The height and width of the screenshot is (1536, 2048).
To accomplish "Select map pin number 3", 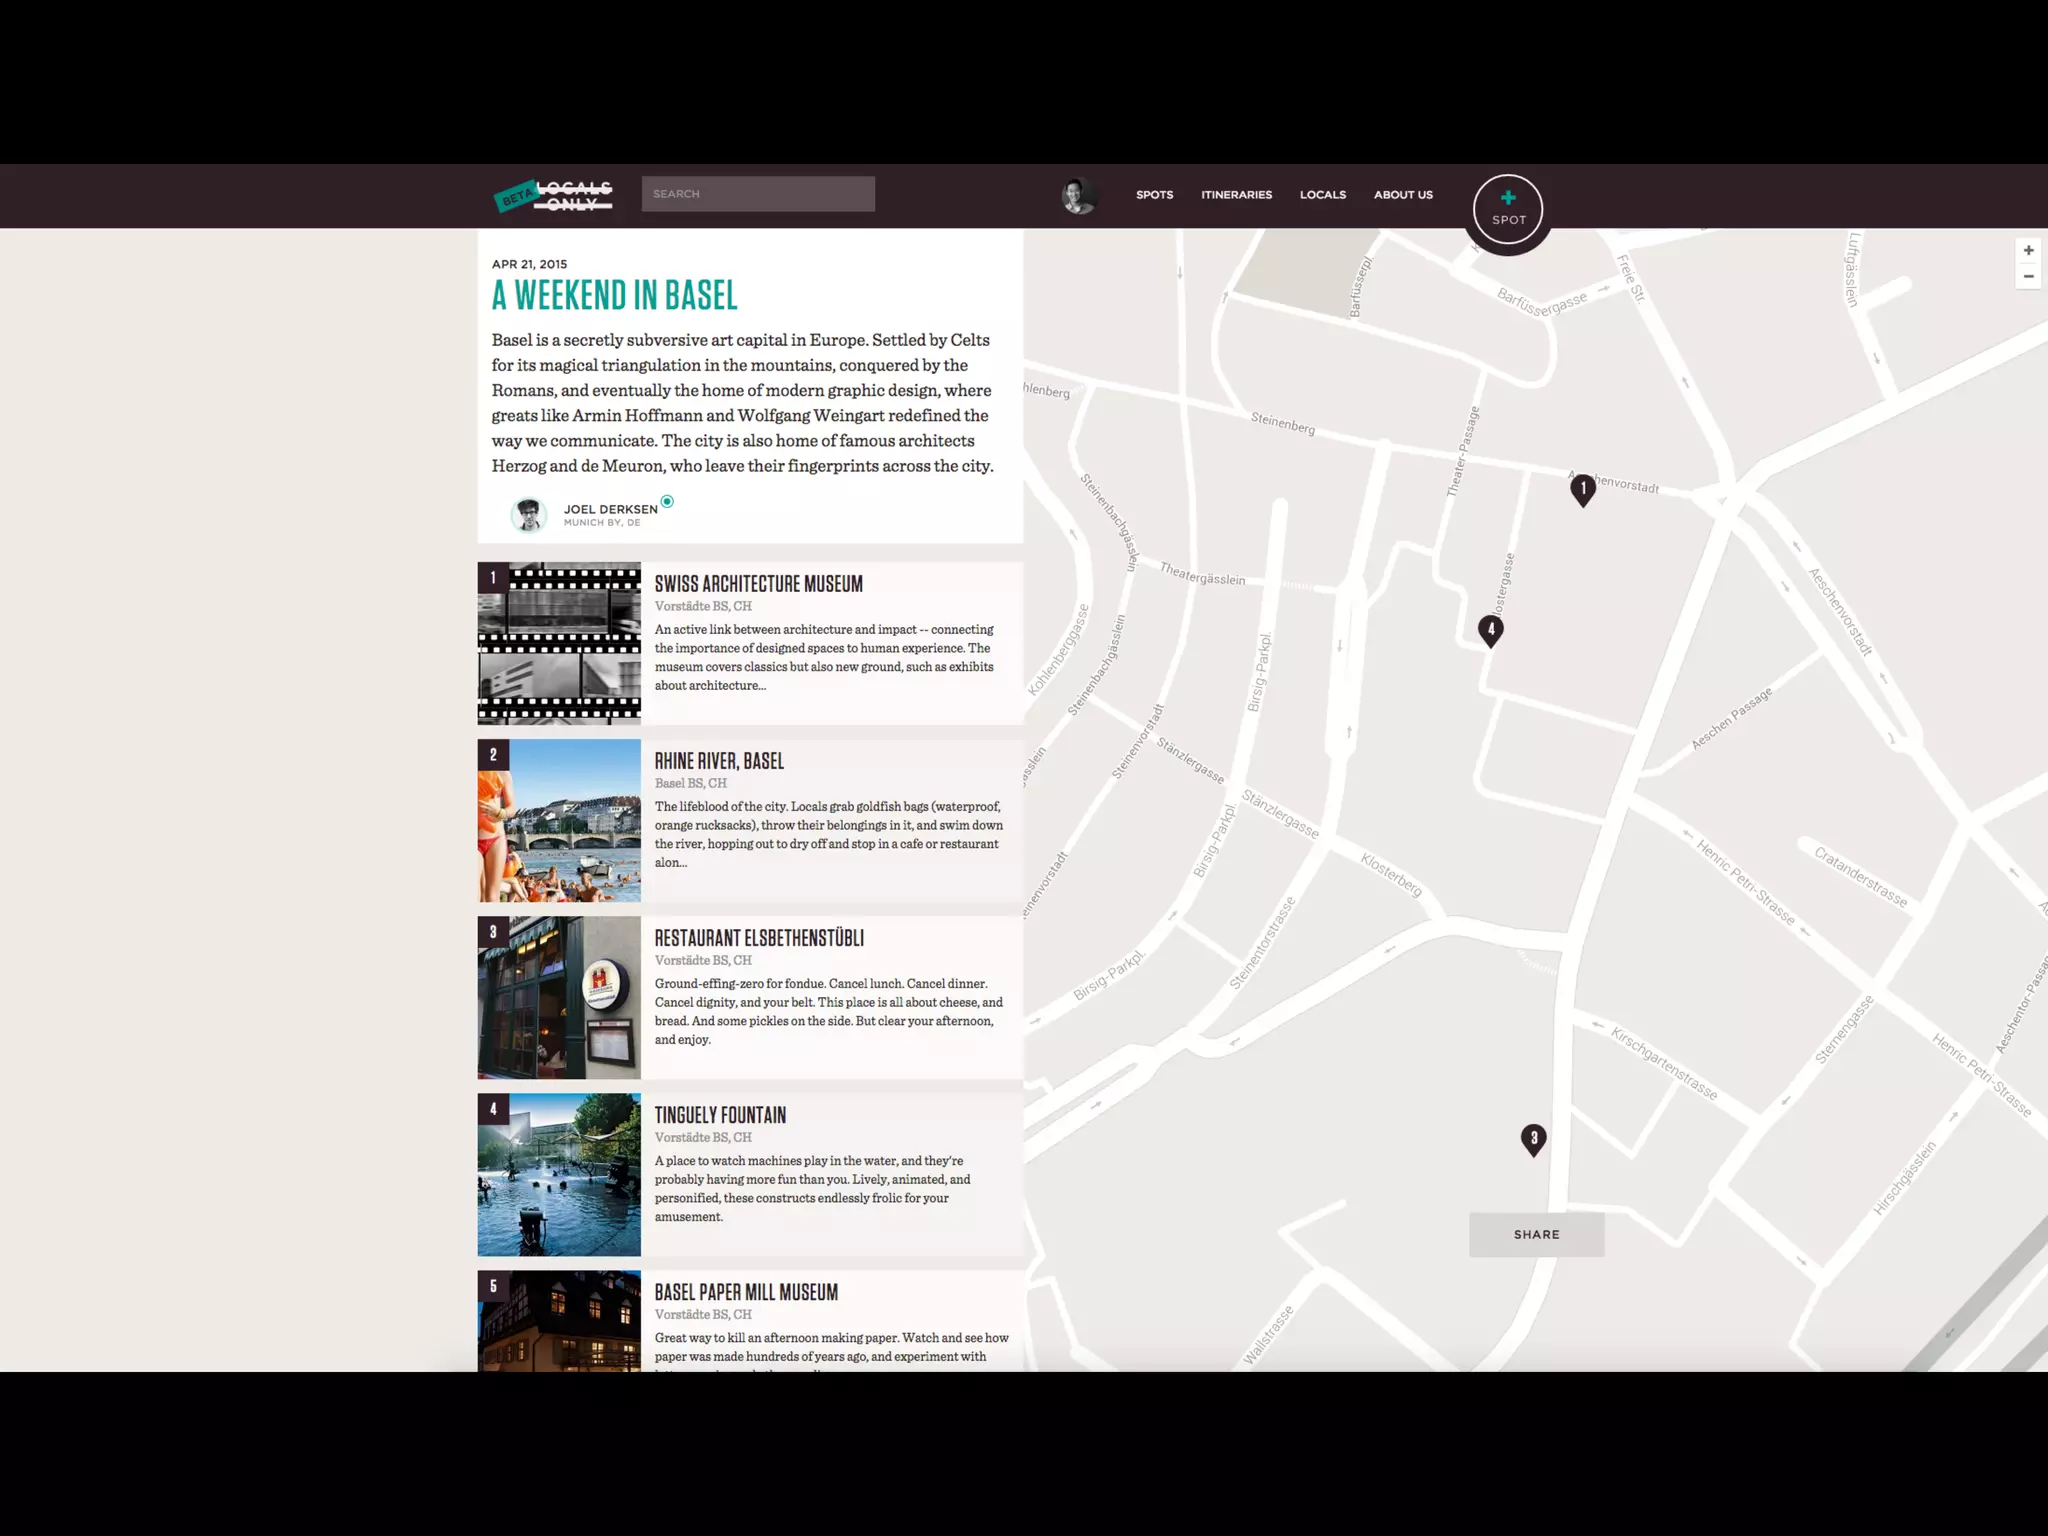I will point(1533,1139).
